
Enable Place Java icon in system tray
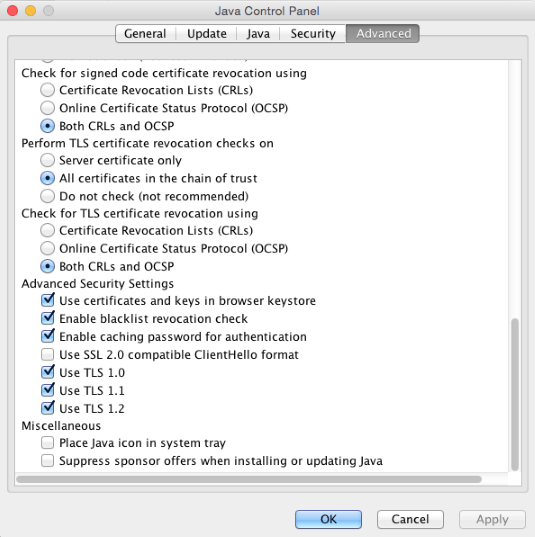tap(47, 442)
